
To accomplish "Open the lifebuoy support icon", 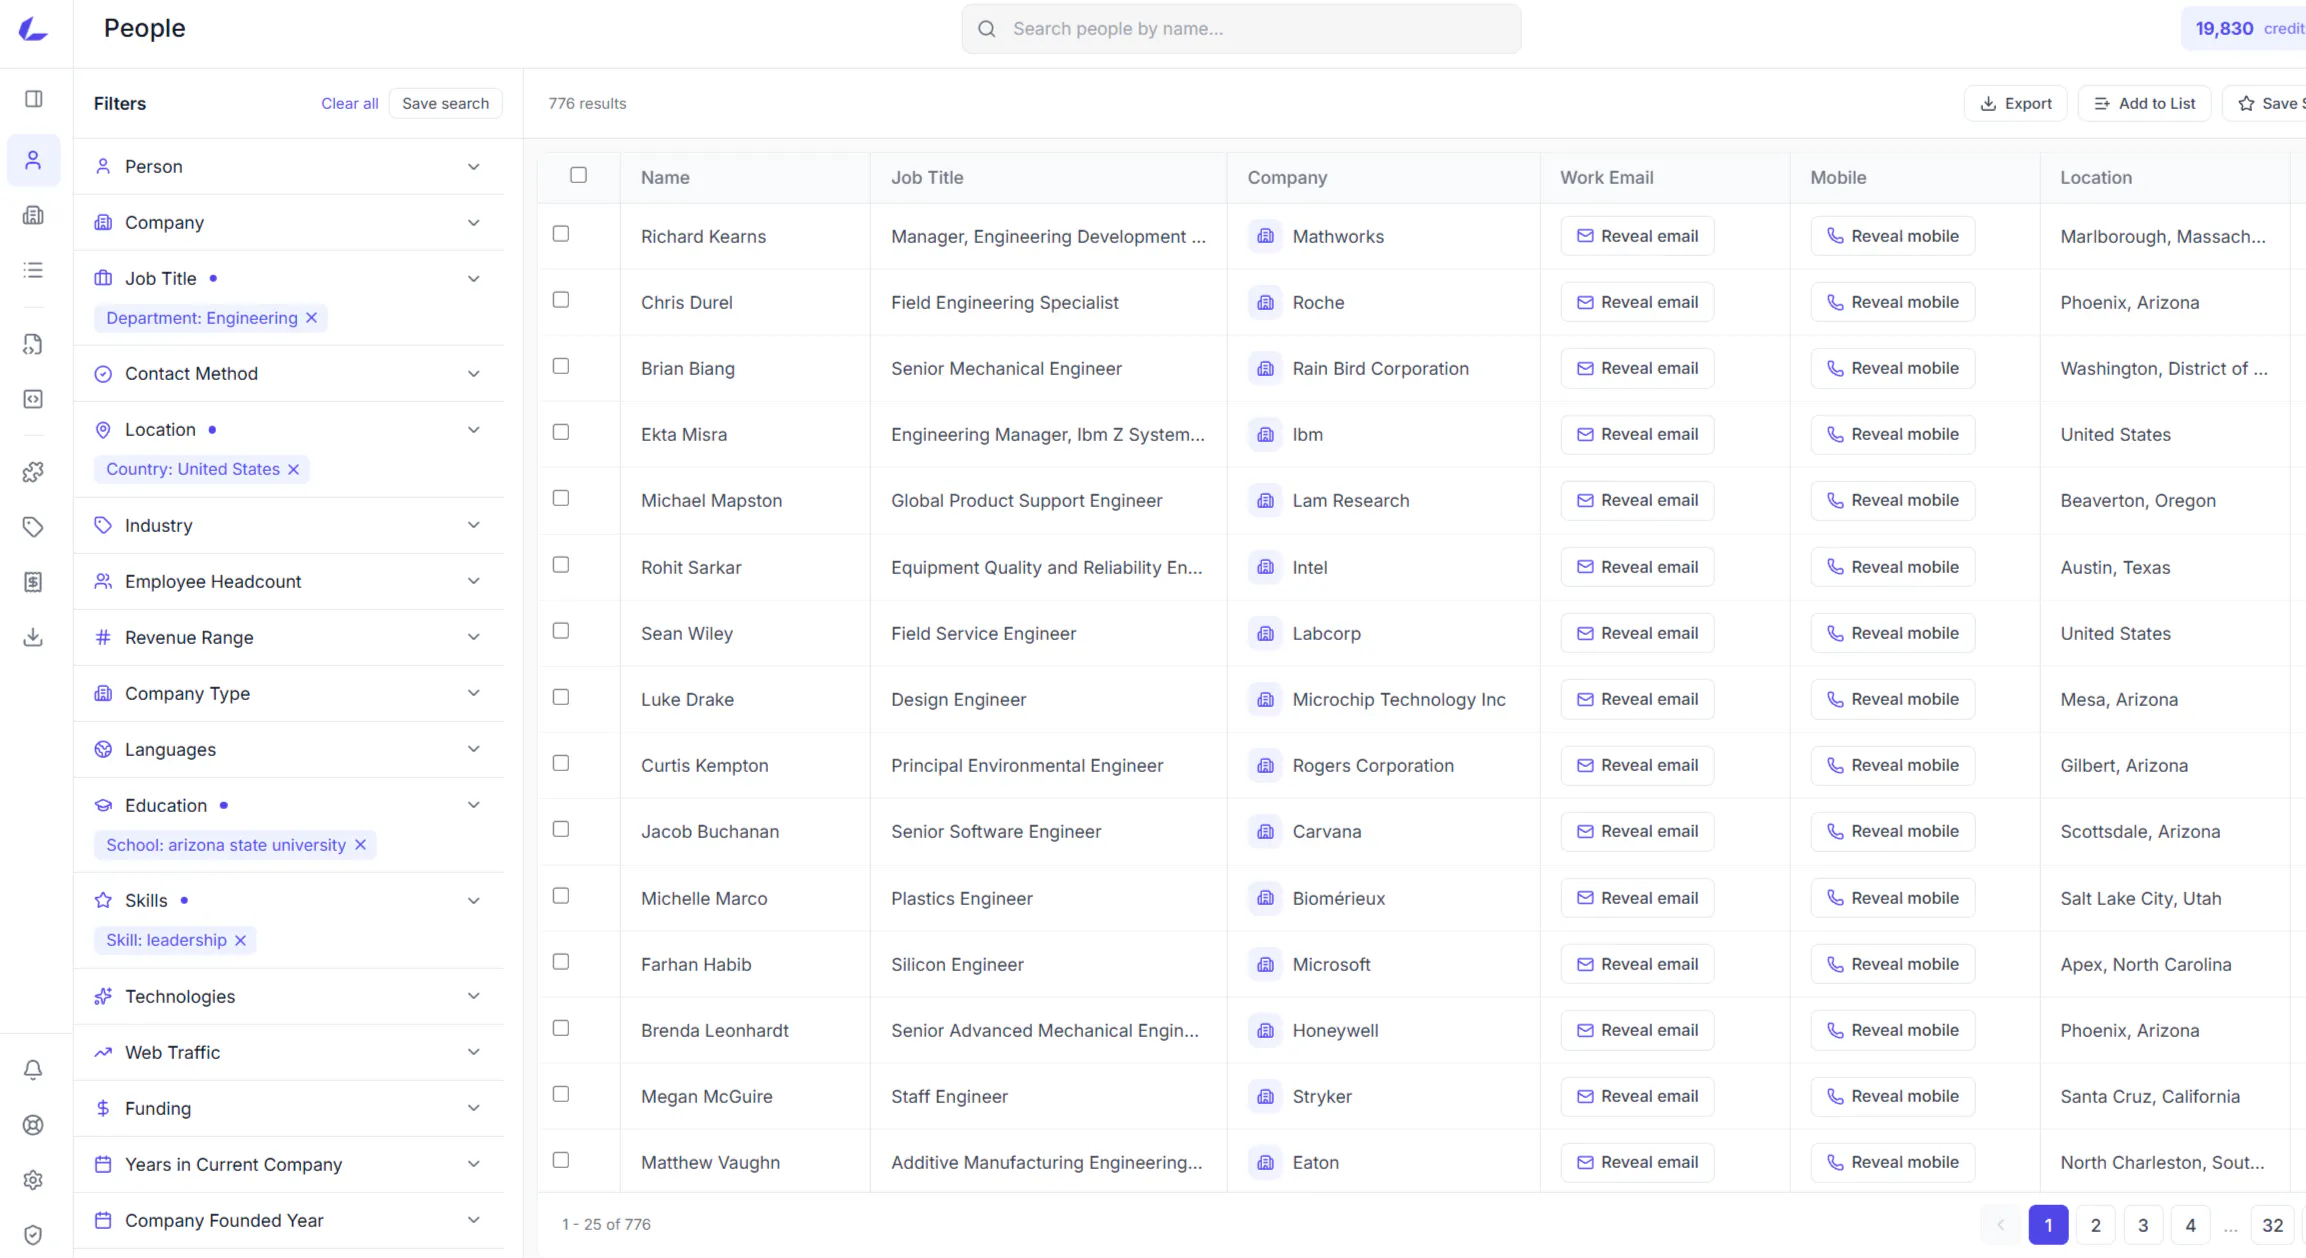I will (33, 1125).
